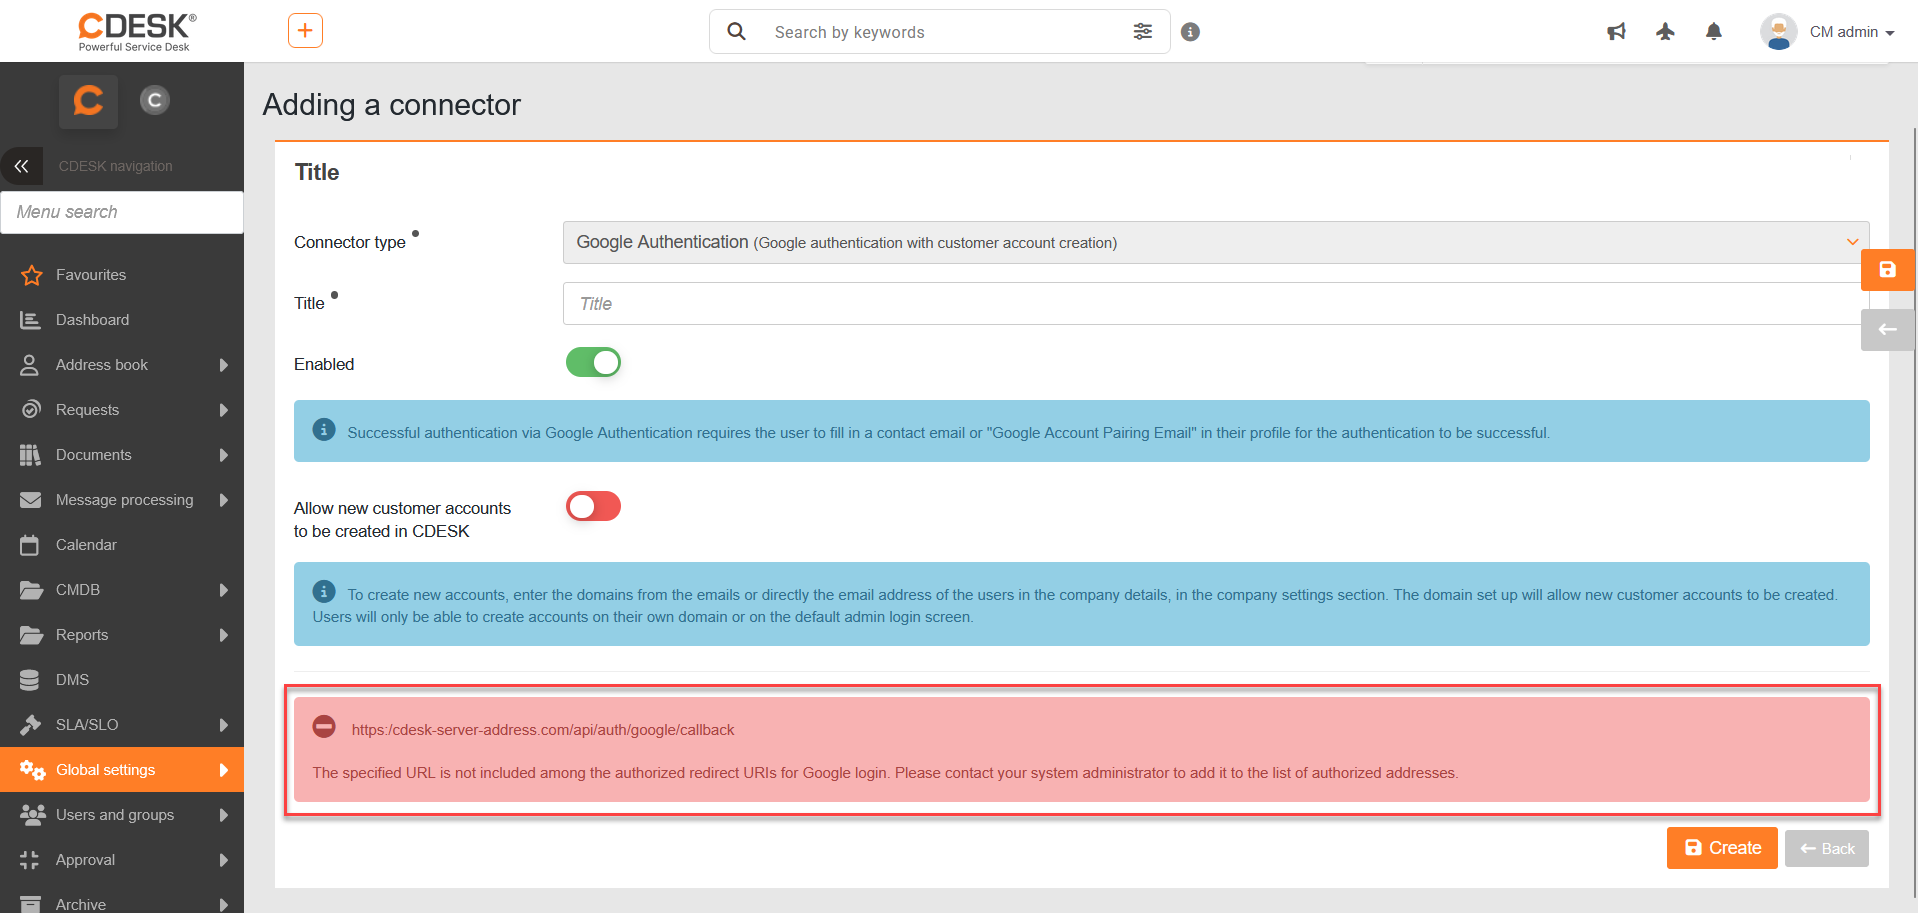Focus the Title input field
The image size is (1918, 913).
(1216, 303)
